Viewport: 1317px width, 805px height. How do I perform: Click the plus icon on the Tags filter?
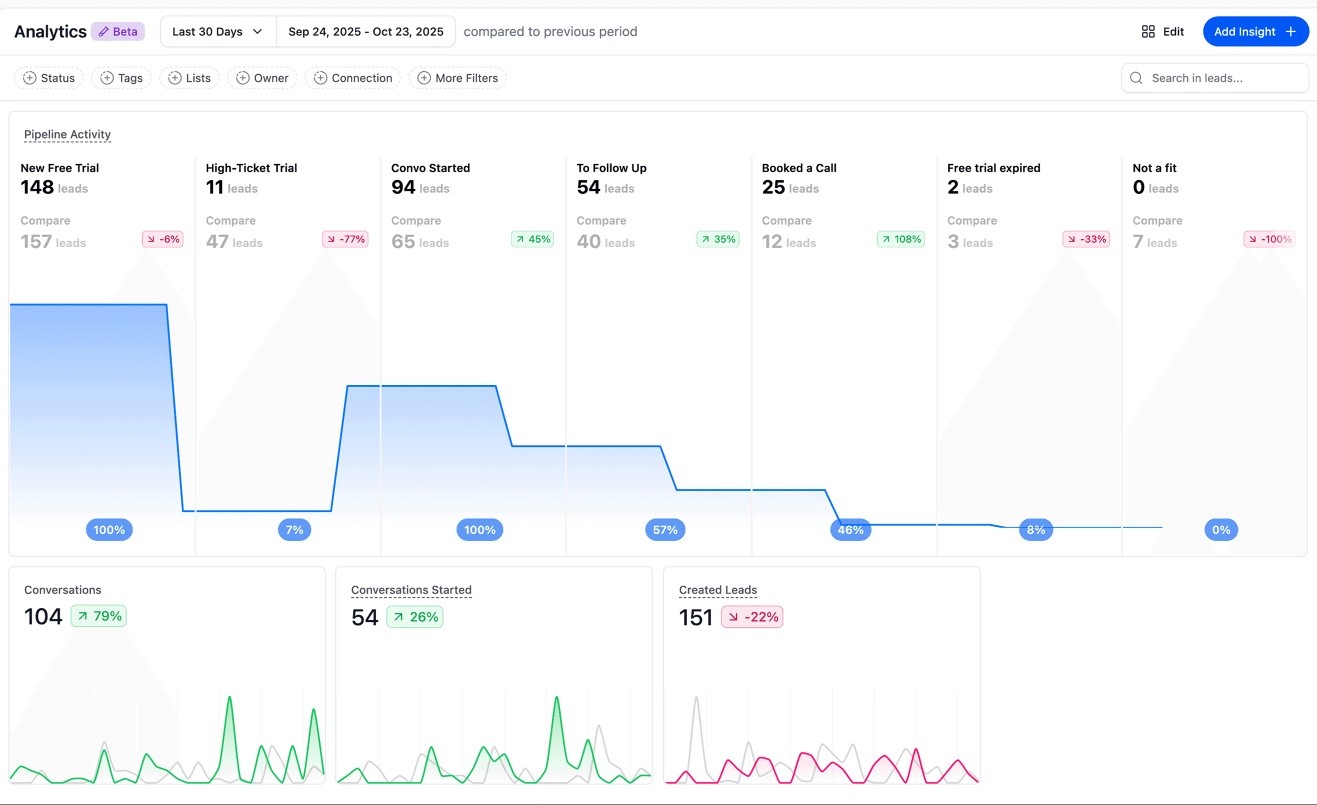pyautogui.click(x=106, y=78)
